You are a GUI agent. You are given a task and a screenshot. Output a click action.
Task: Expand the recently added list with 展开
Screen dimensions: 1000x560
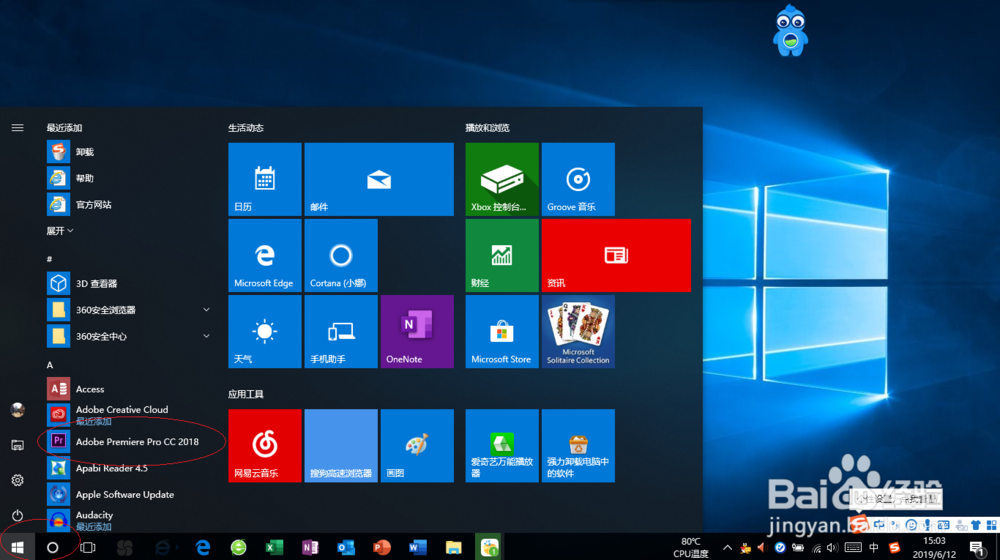[59, 231]
